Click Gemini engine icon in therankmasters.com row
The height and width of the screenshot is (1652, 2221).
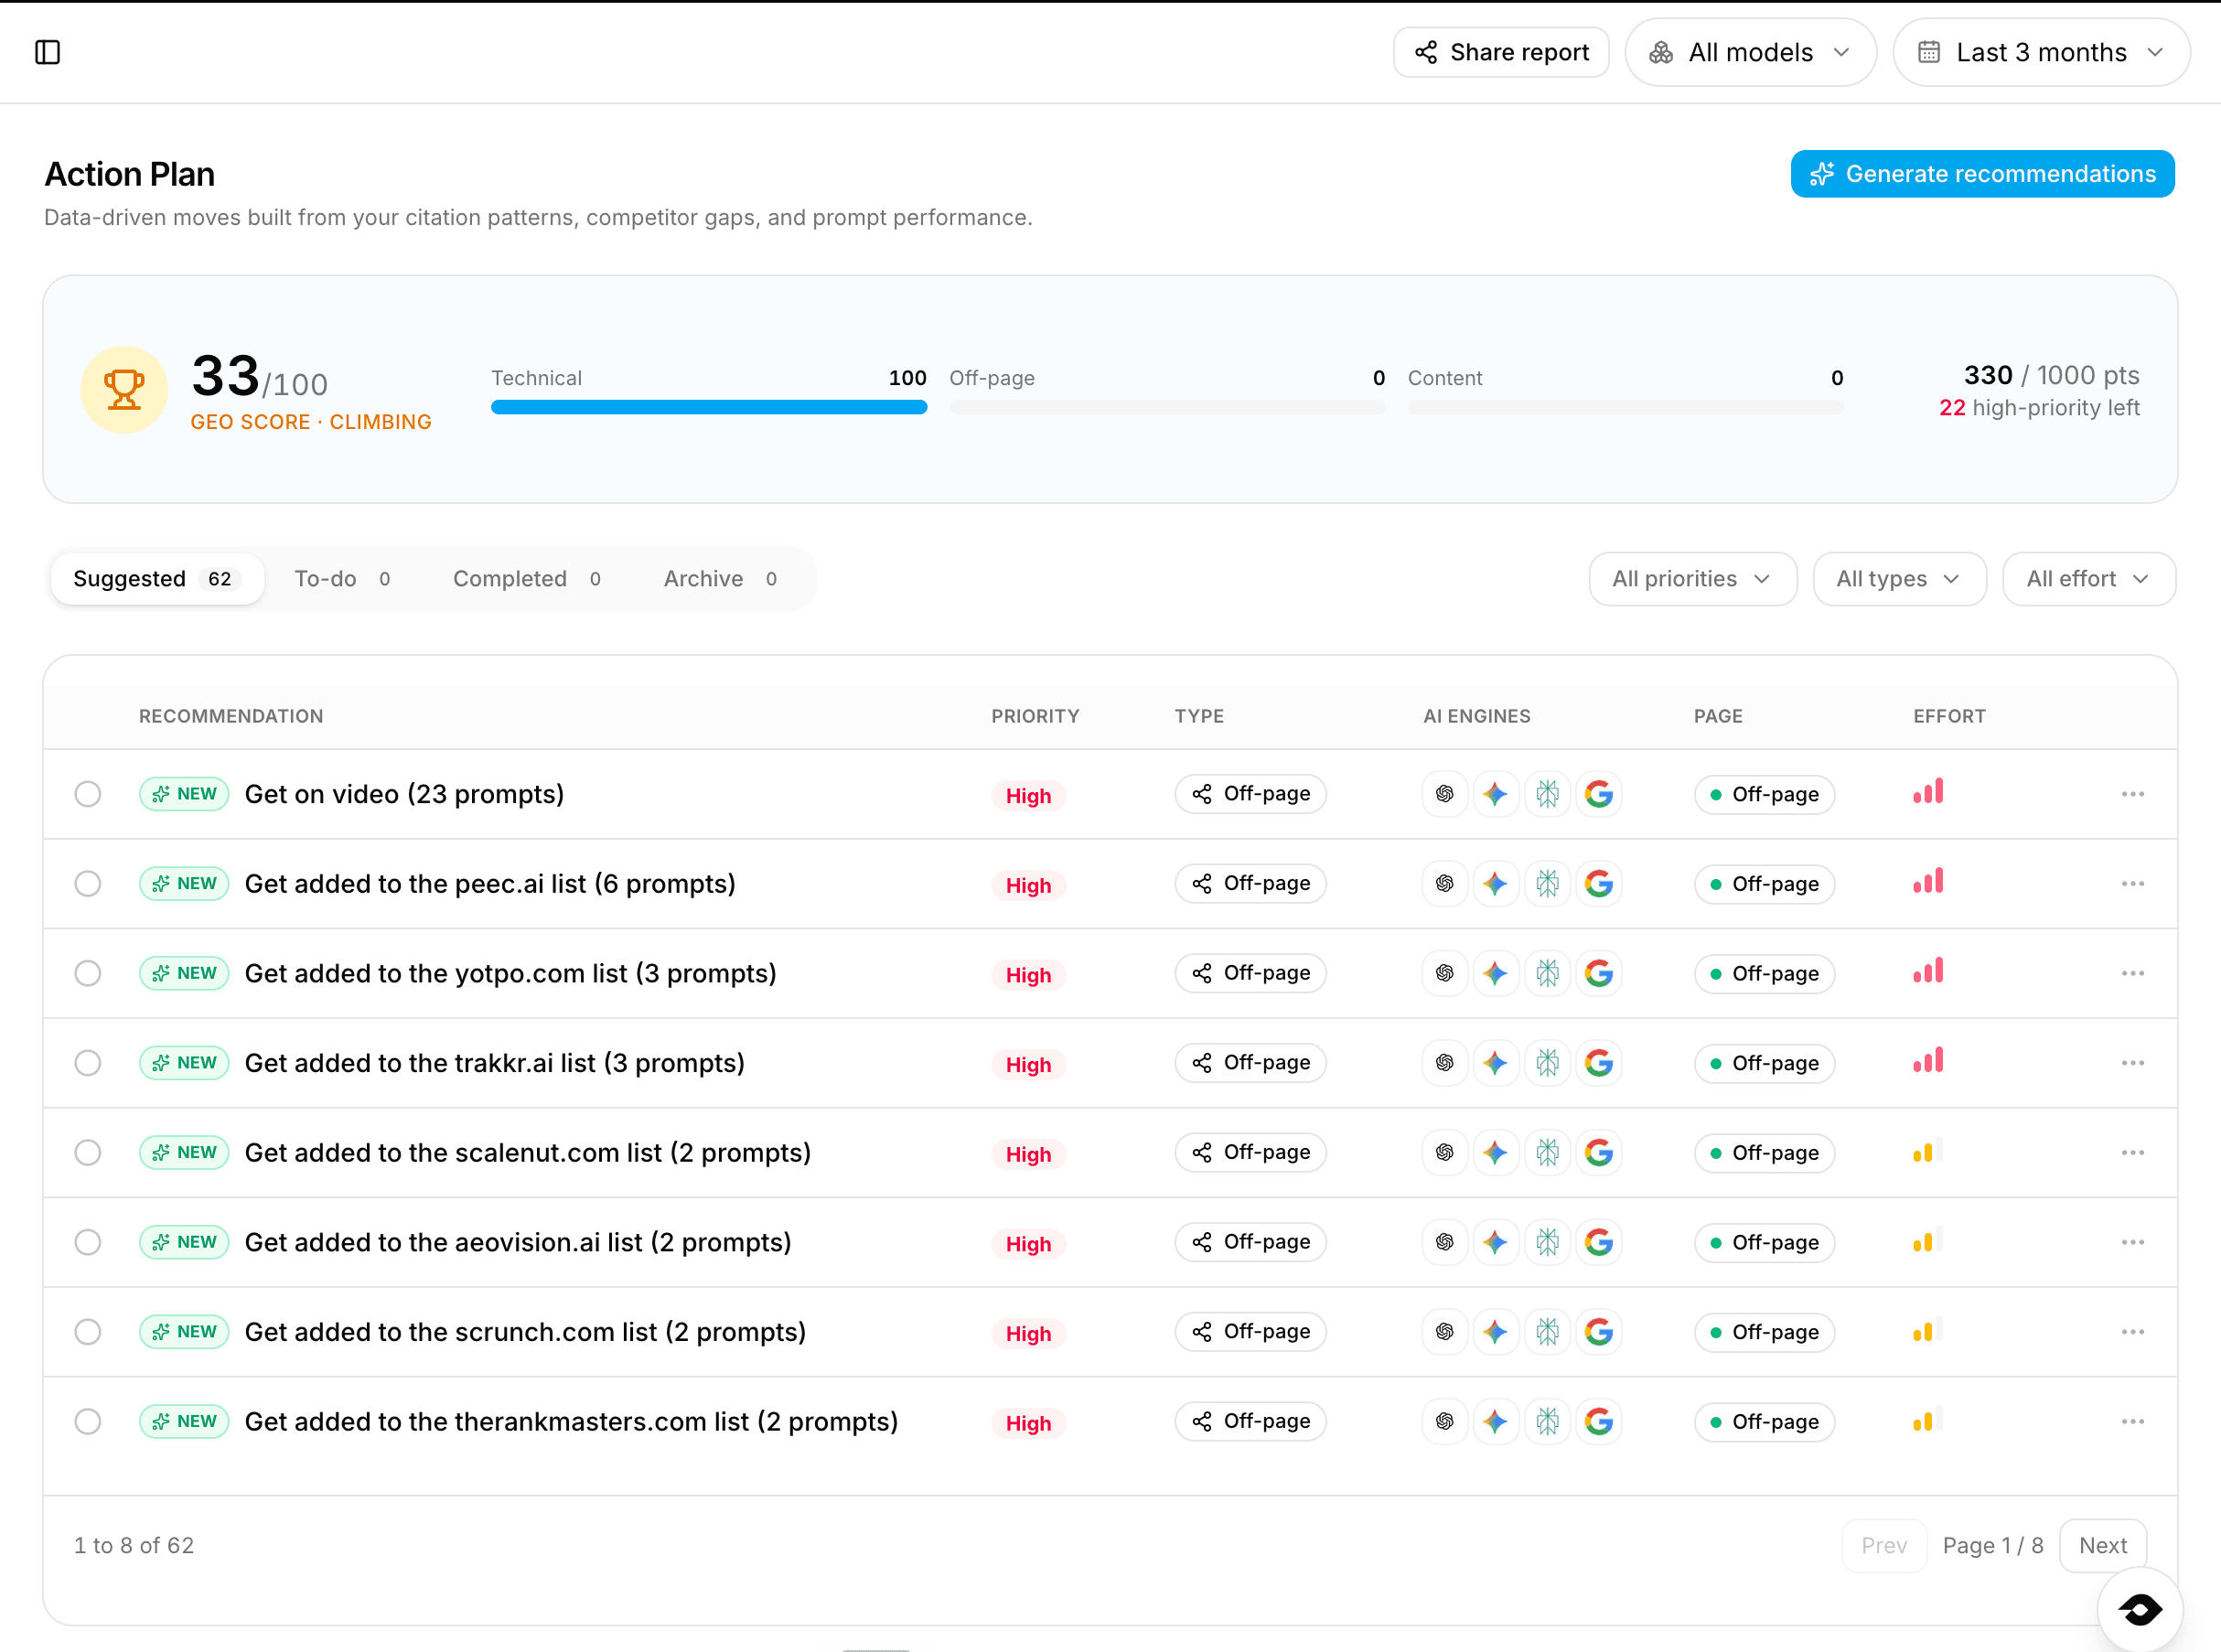tap(1496, 1422)
